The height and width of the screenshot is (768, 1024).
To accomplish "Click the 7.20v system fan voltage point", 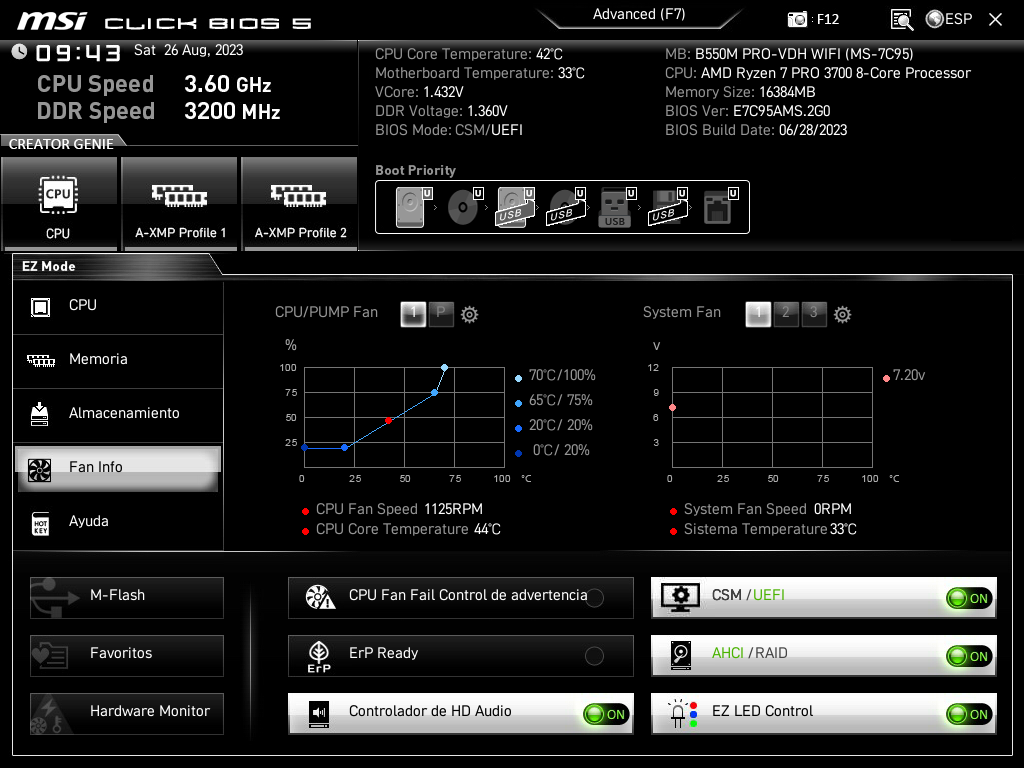I will coord(673,408).
